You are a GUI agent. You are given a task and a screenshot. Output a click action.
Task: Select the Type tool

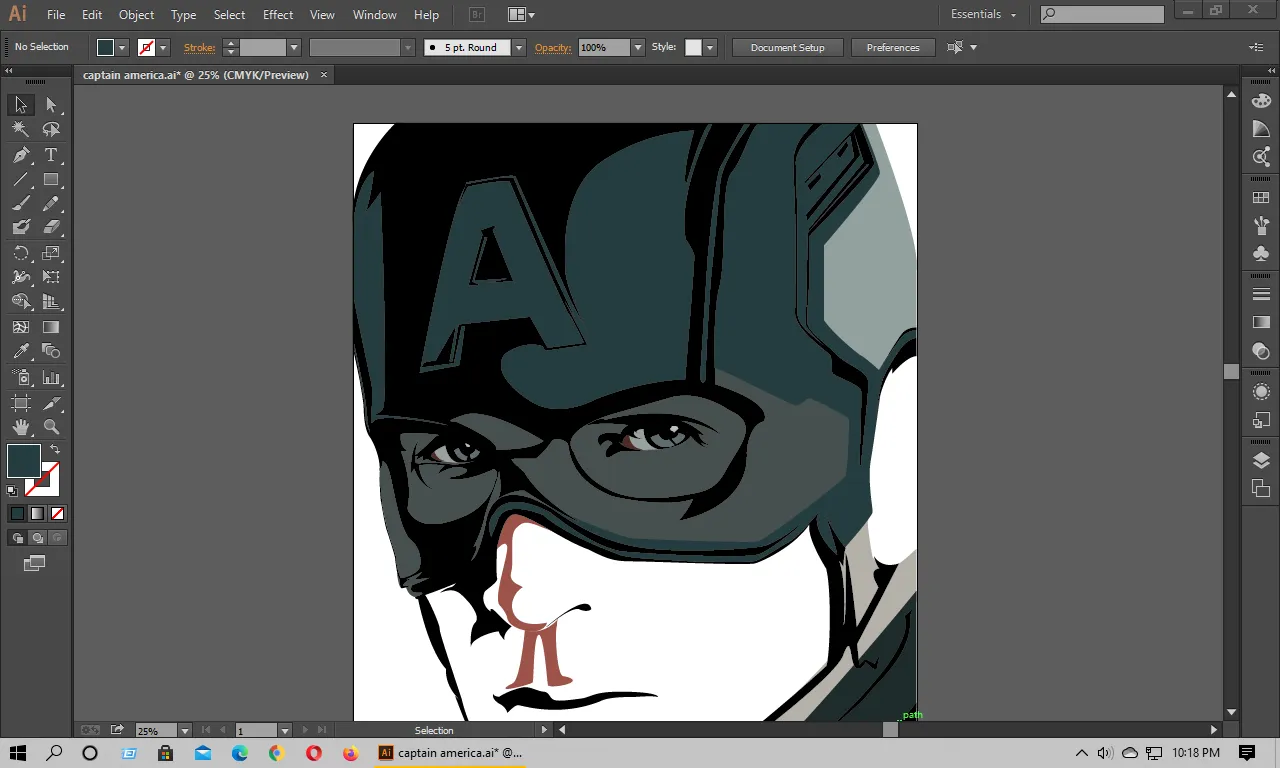[x=51, y=155]
